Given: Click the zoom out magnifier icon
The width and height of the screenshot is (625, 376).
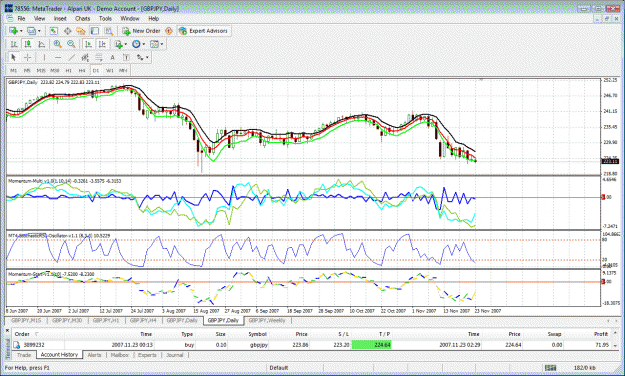Looking at the screenshot, I should coord(71,44).
